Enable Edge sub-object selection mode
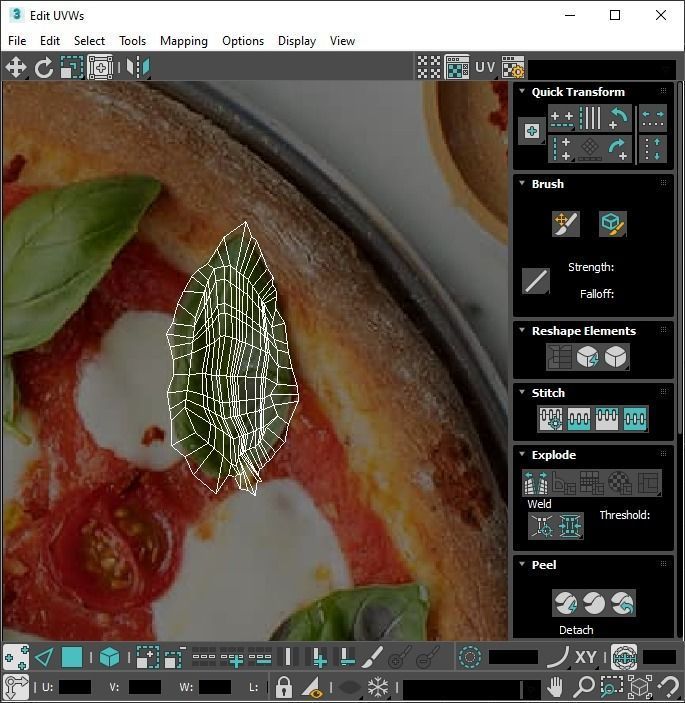The image size is (685, 703). (x=44, y=658)
